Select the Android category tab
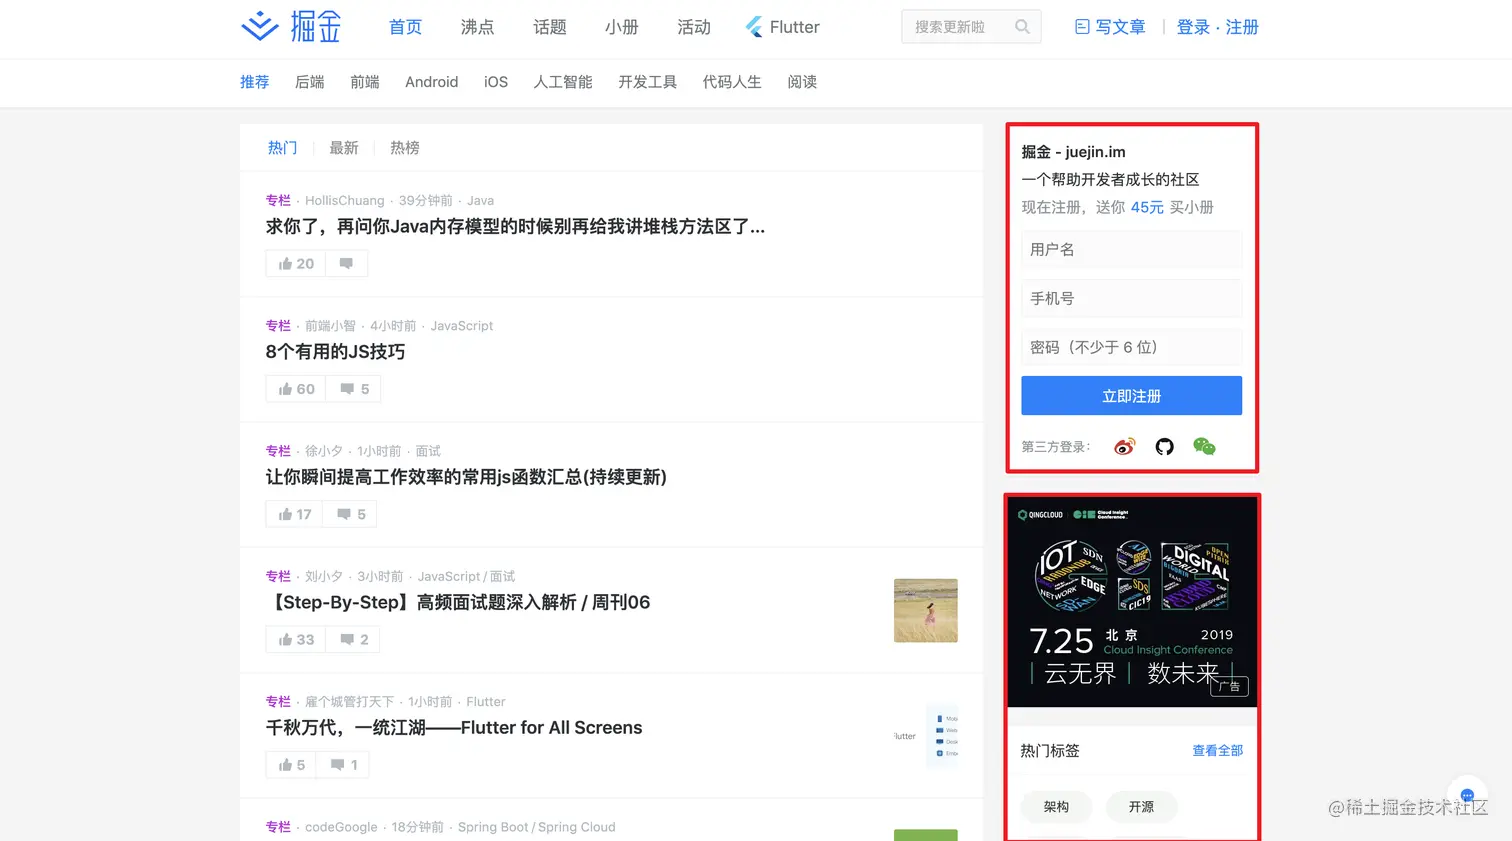 (431, 82)
